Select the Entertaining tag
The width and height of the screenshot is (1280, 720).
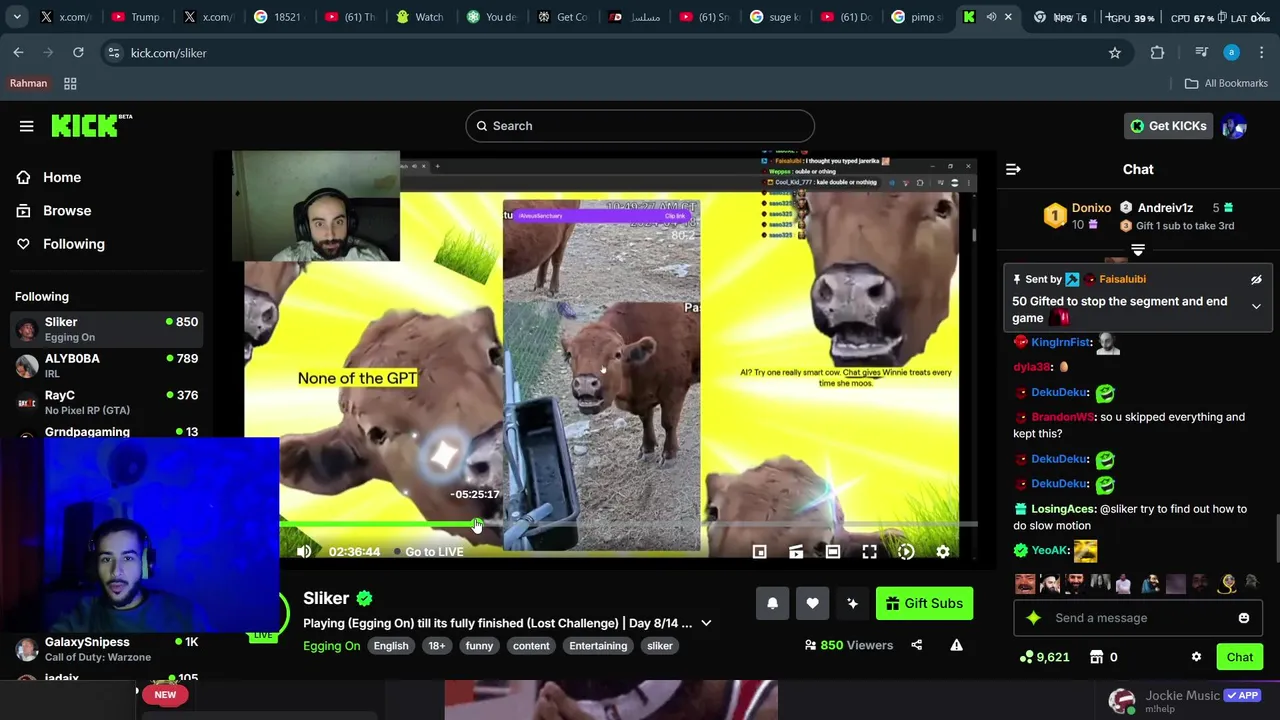click(x=598, y=646)
